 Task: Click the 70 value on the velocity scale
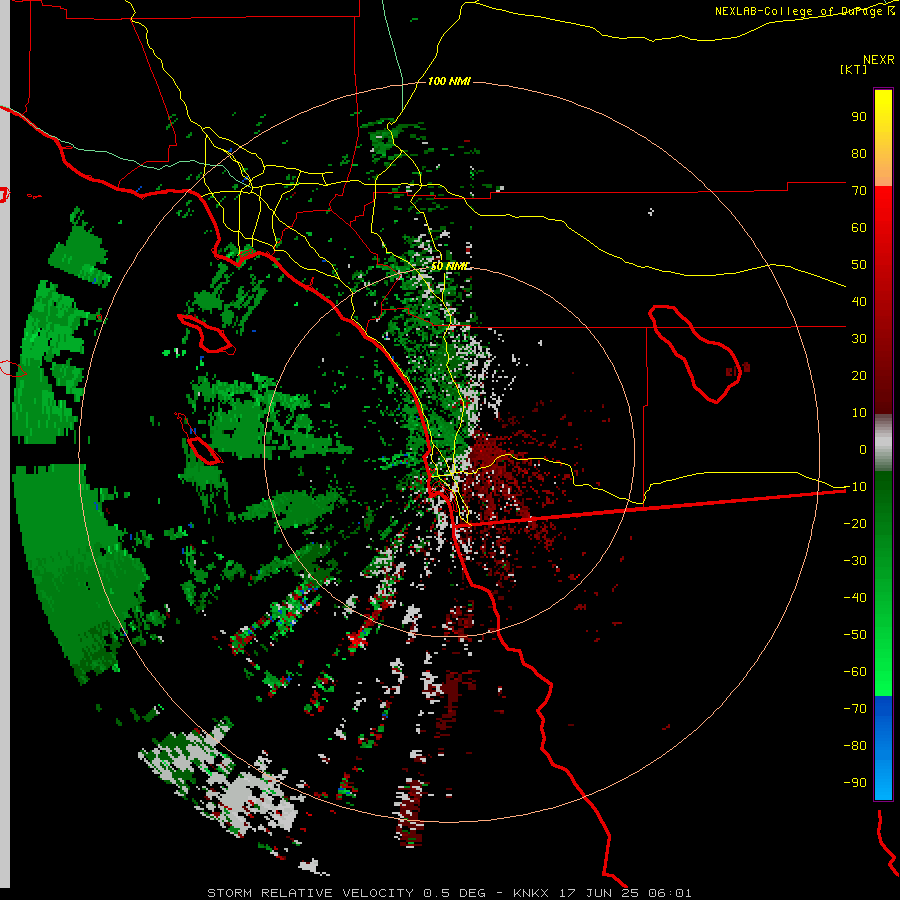[x=859, y=191]
